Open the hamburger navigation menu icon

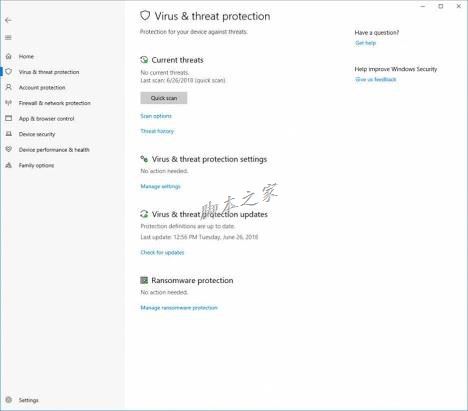(8, 37)
